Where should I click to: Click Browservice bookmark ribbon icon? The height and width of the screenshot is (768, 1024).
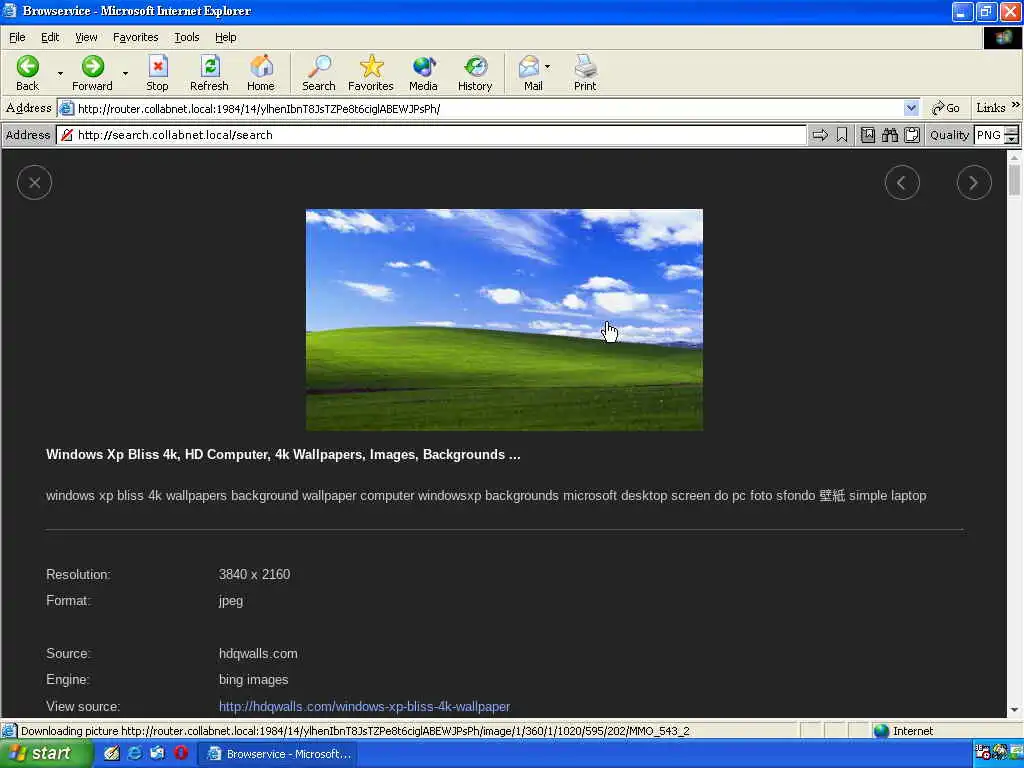point(842,135)
